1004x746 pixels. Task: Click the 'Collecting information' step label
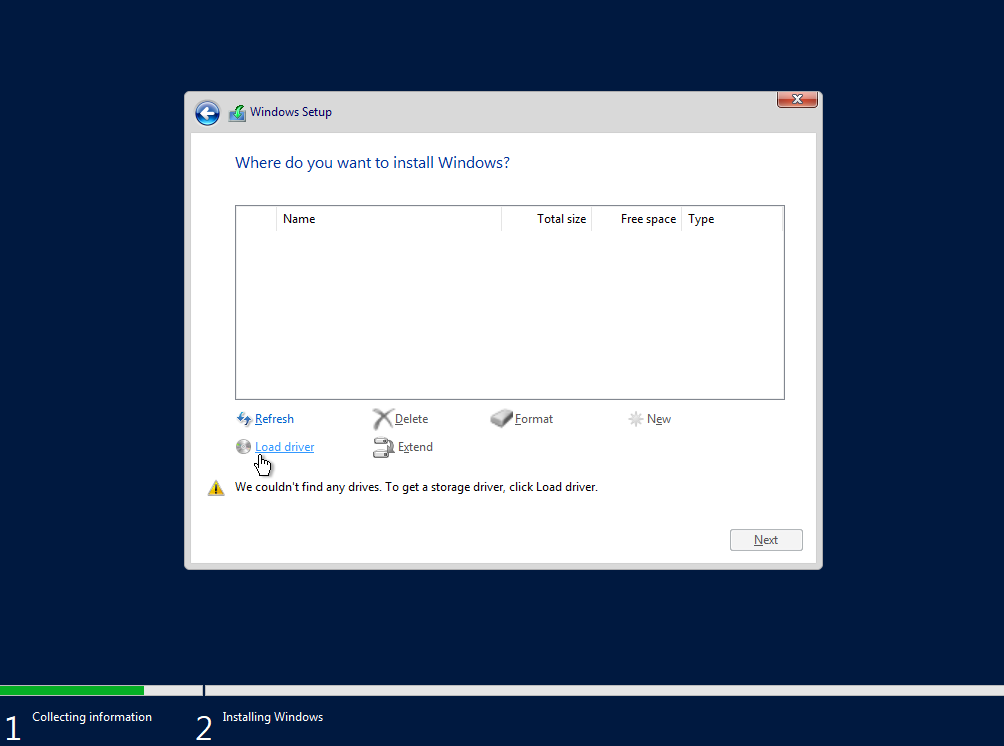(x=92, y=717)
